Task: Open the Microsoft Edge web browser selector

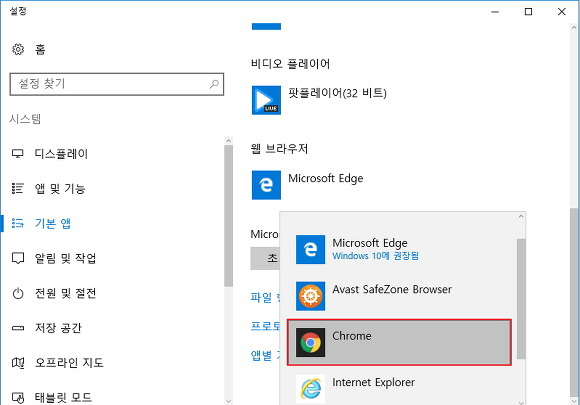Action: pyautogui.click(x=326, y=178)
